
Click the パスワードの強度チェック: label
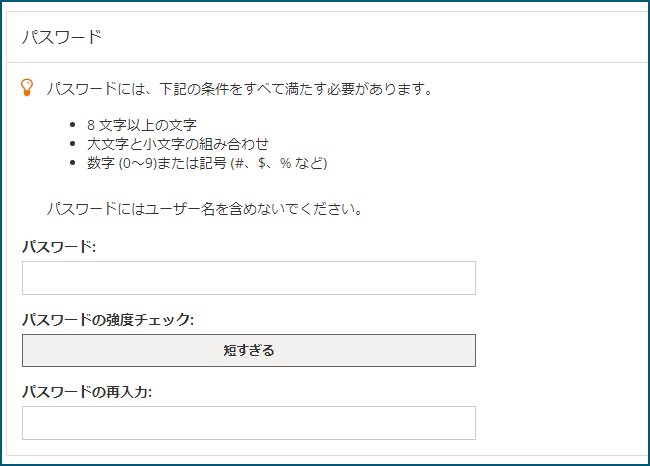pyautogui.click(x=108, y=320)
